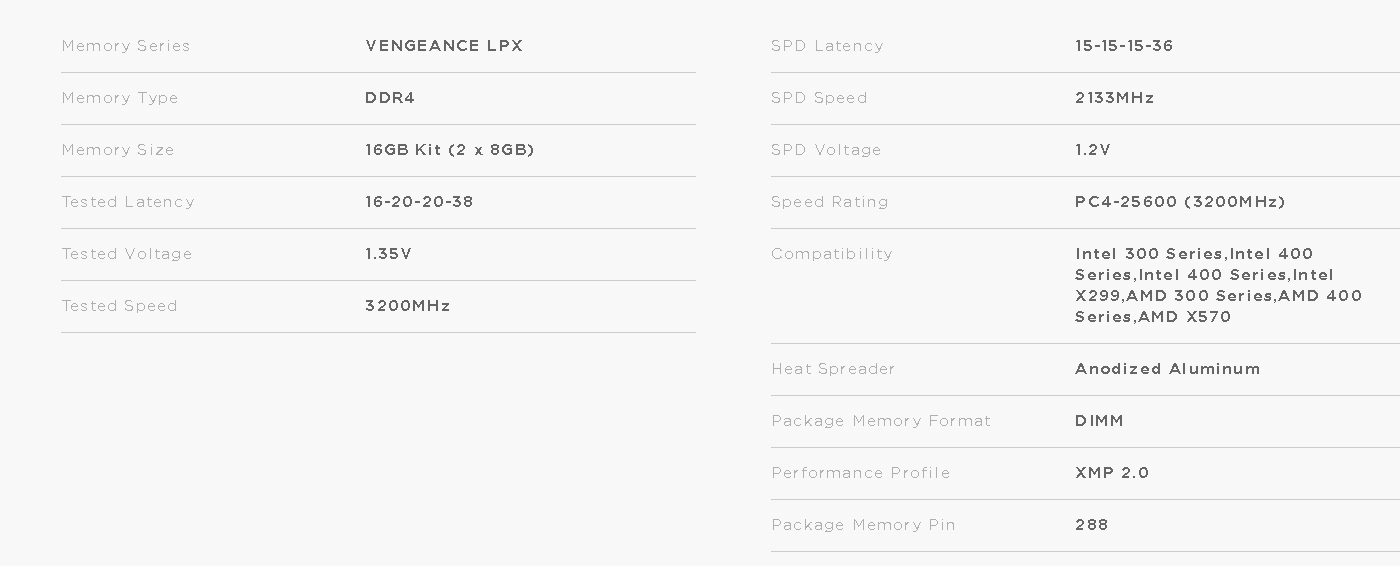Select the 15-15-15-36 SPD latency value
The image size is (1400, 566).
[x=1124, y=46]
